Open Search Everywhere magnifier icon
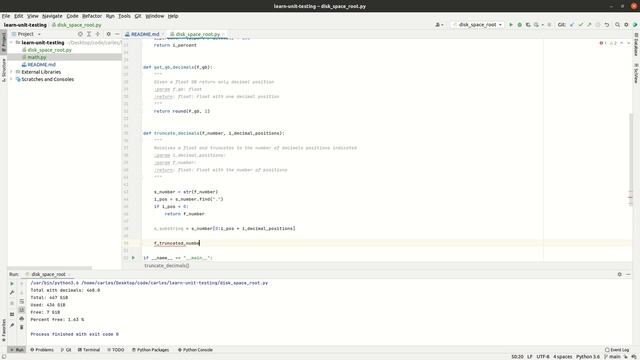This screenshot has width=640, height=360. [618, 25]
